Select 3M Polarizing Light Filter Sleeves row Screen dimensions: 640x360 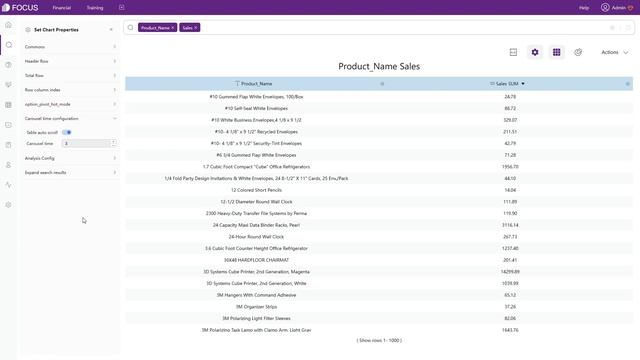(x=379, y=318)
